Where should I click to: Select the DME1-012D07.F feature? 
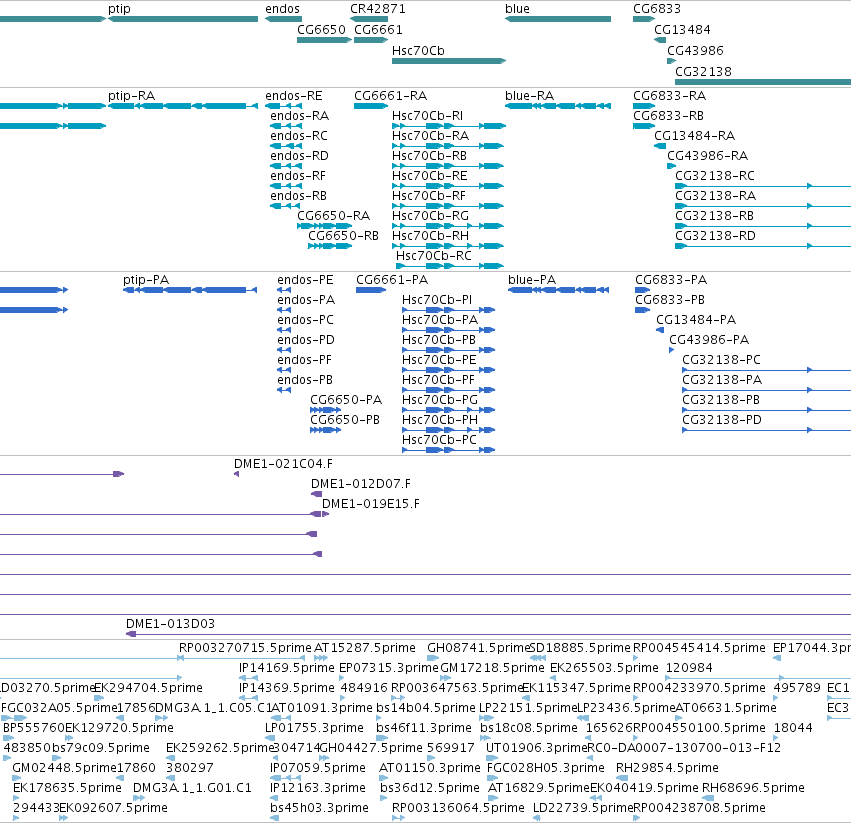[316, 494]
